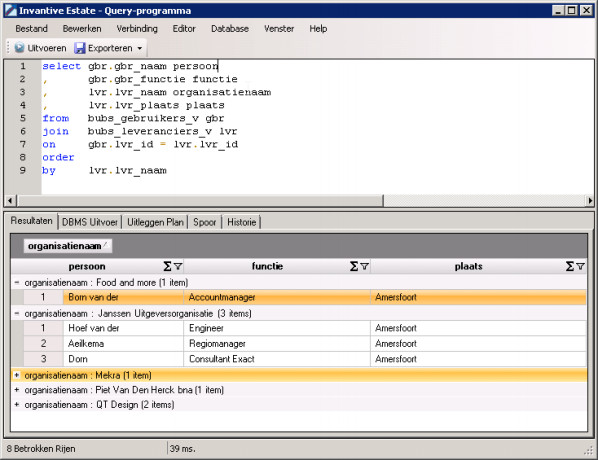The height and width of the screenshot is (460, 598).
Task: Click sum icon in persoon column header
Action: 167,266
